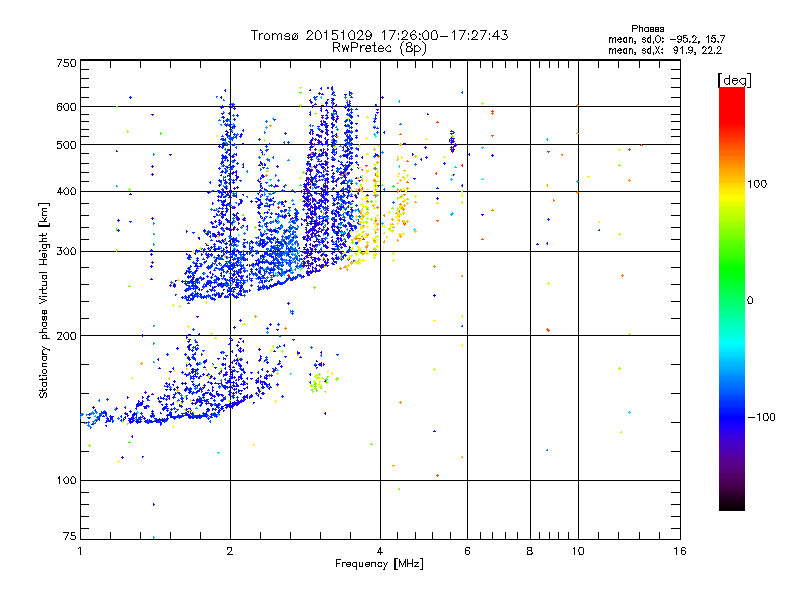Image resolution: width=800 pixels, height=600 pixels.
Task: Click the y-axis tick label "750"
Action: (x=67, y=63)
